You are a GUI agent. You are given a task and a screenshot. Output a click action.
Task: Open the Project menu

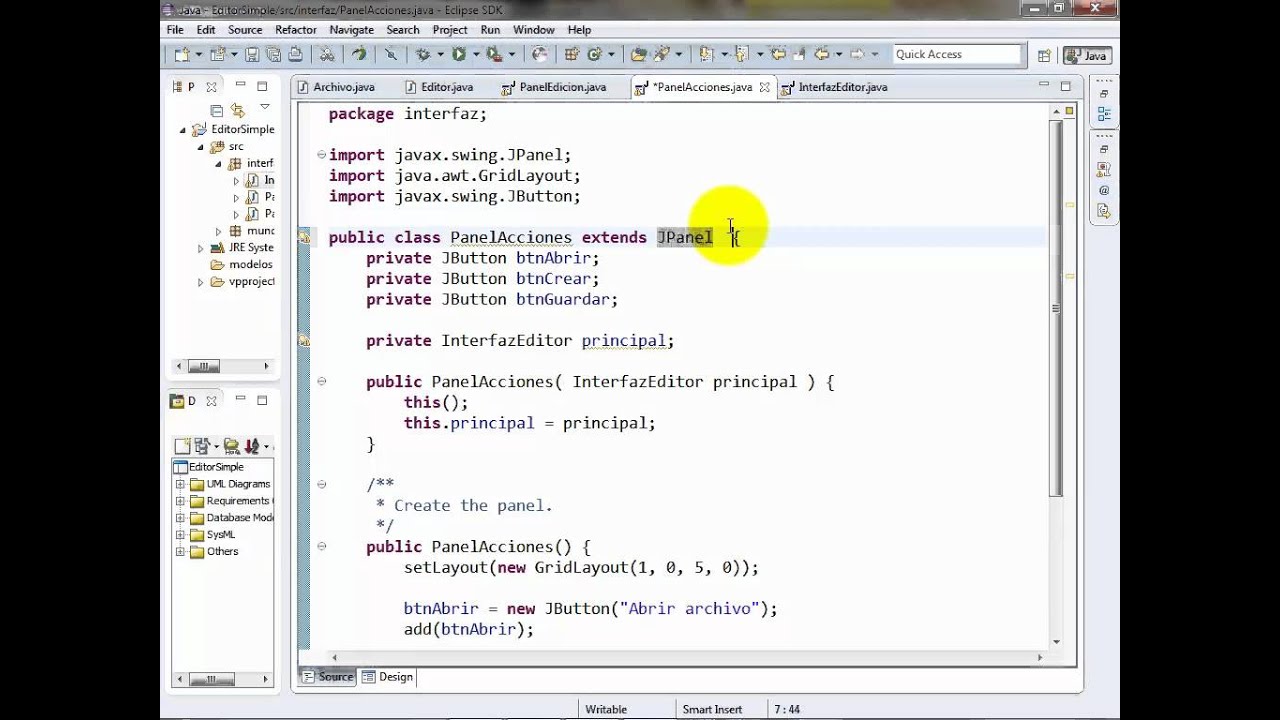[450, 30]
